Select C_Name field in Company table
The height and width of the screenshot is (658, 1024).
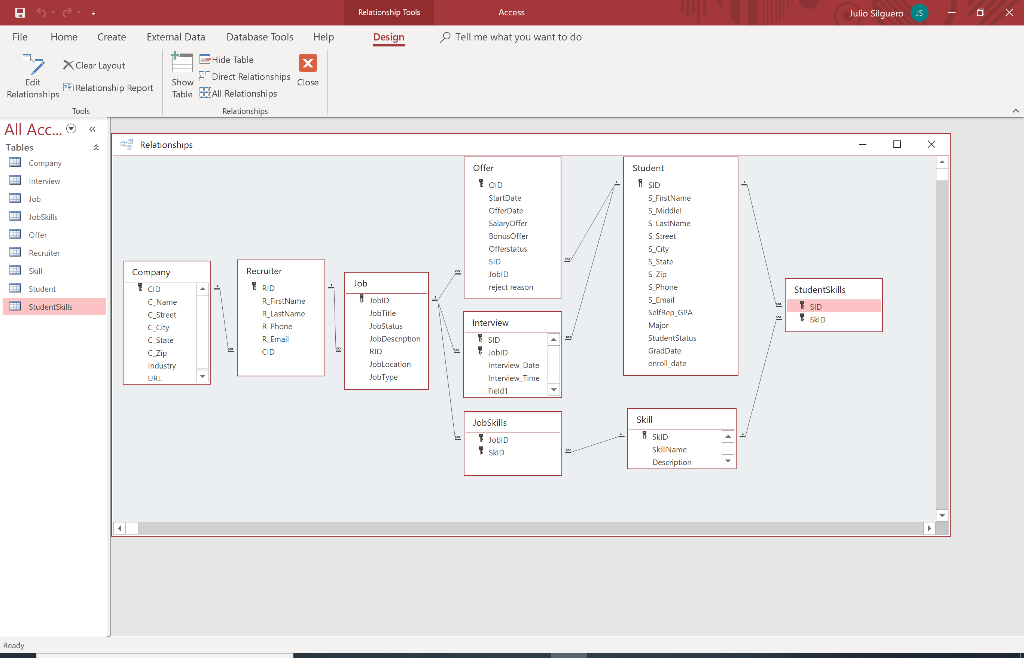[x=161, y=302]
